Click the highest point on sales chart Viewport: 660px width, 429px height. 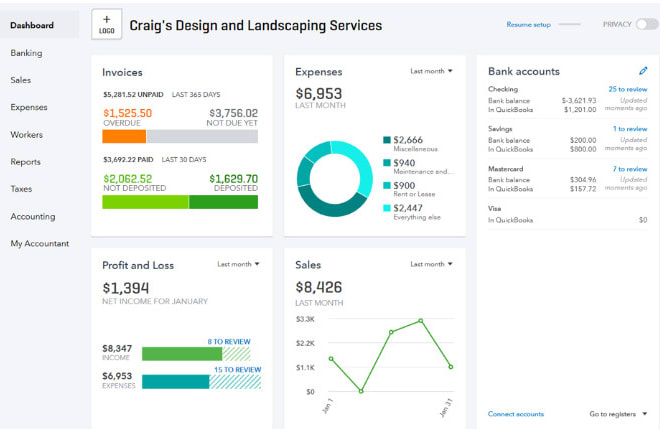tap(420, 321)
